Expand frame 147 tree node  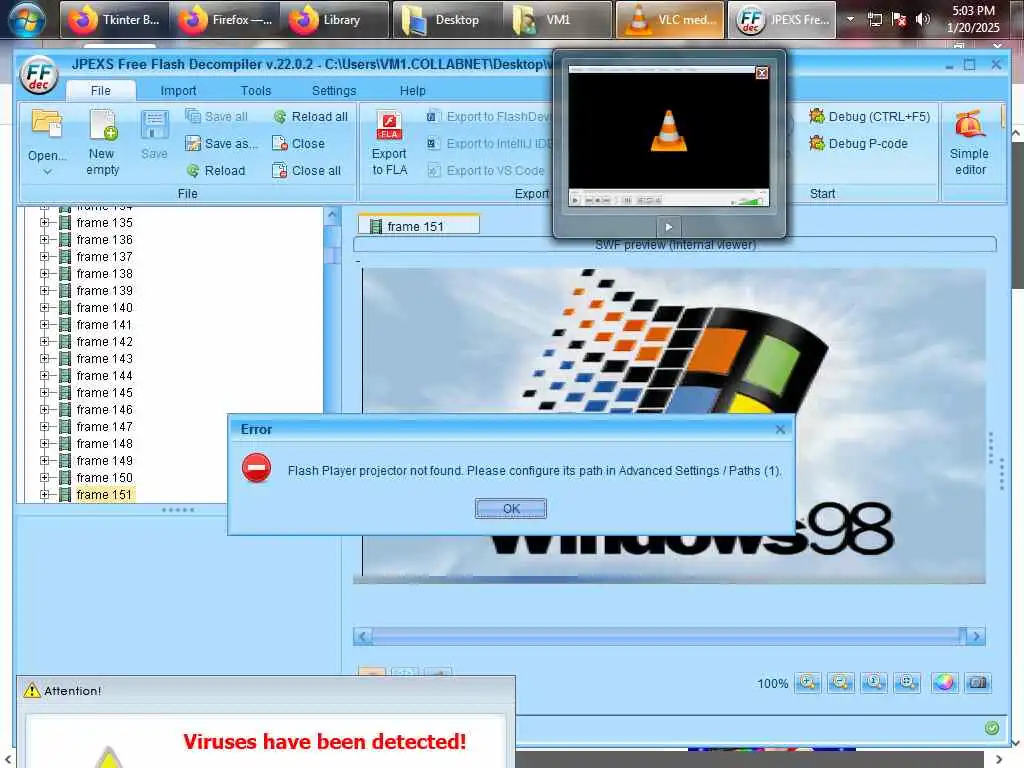(x=44, y=426)
